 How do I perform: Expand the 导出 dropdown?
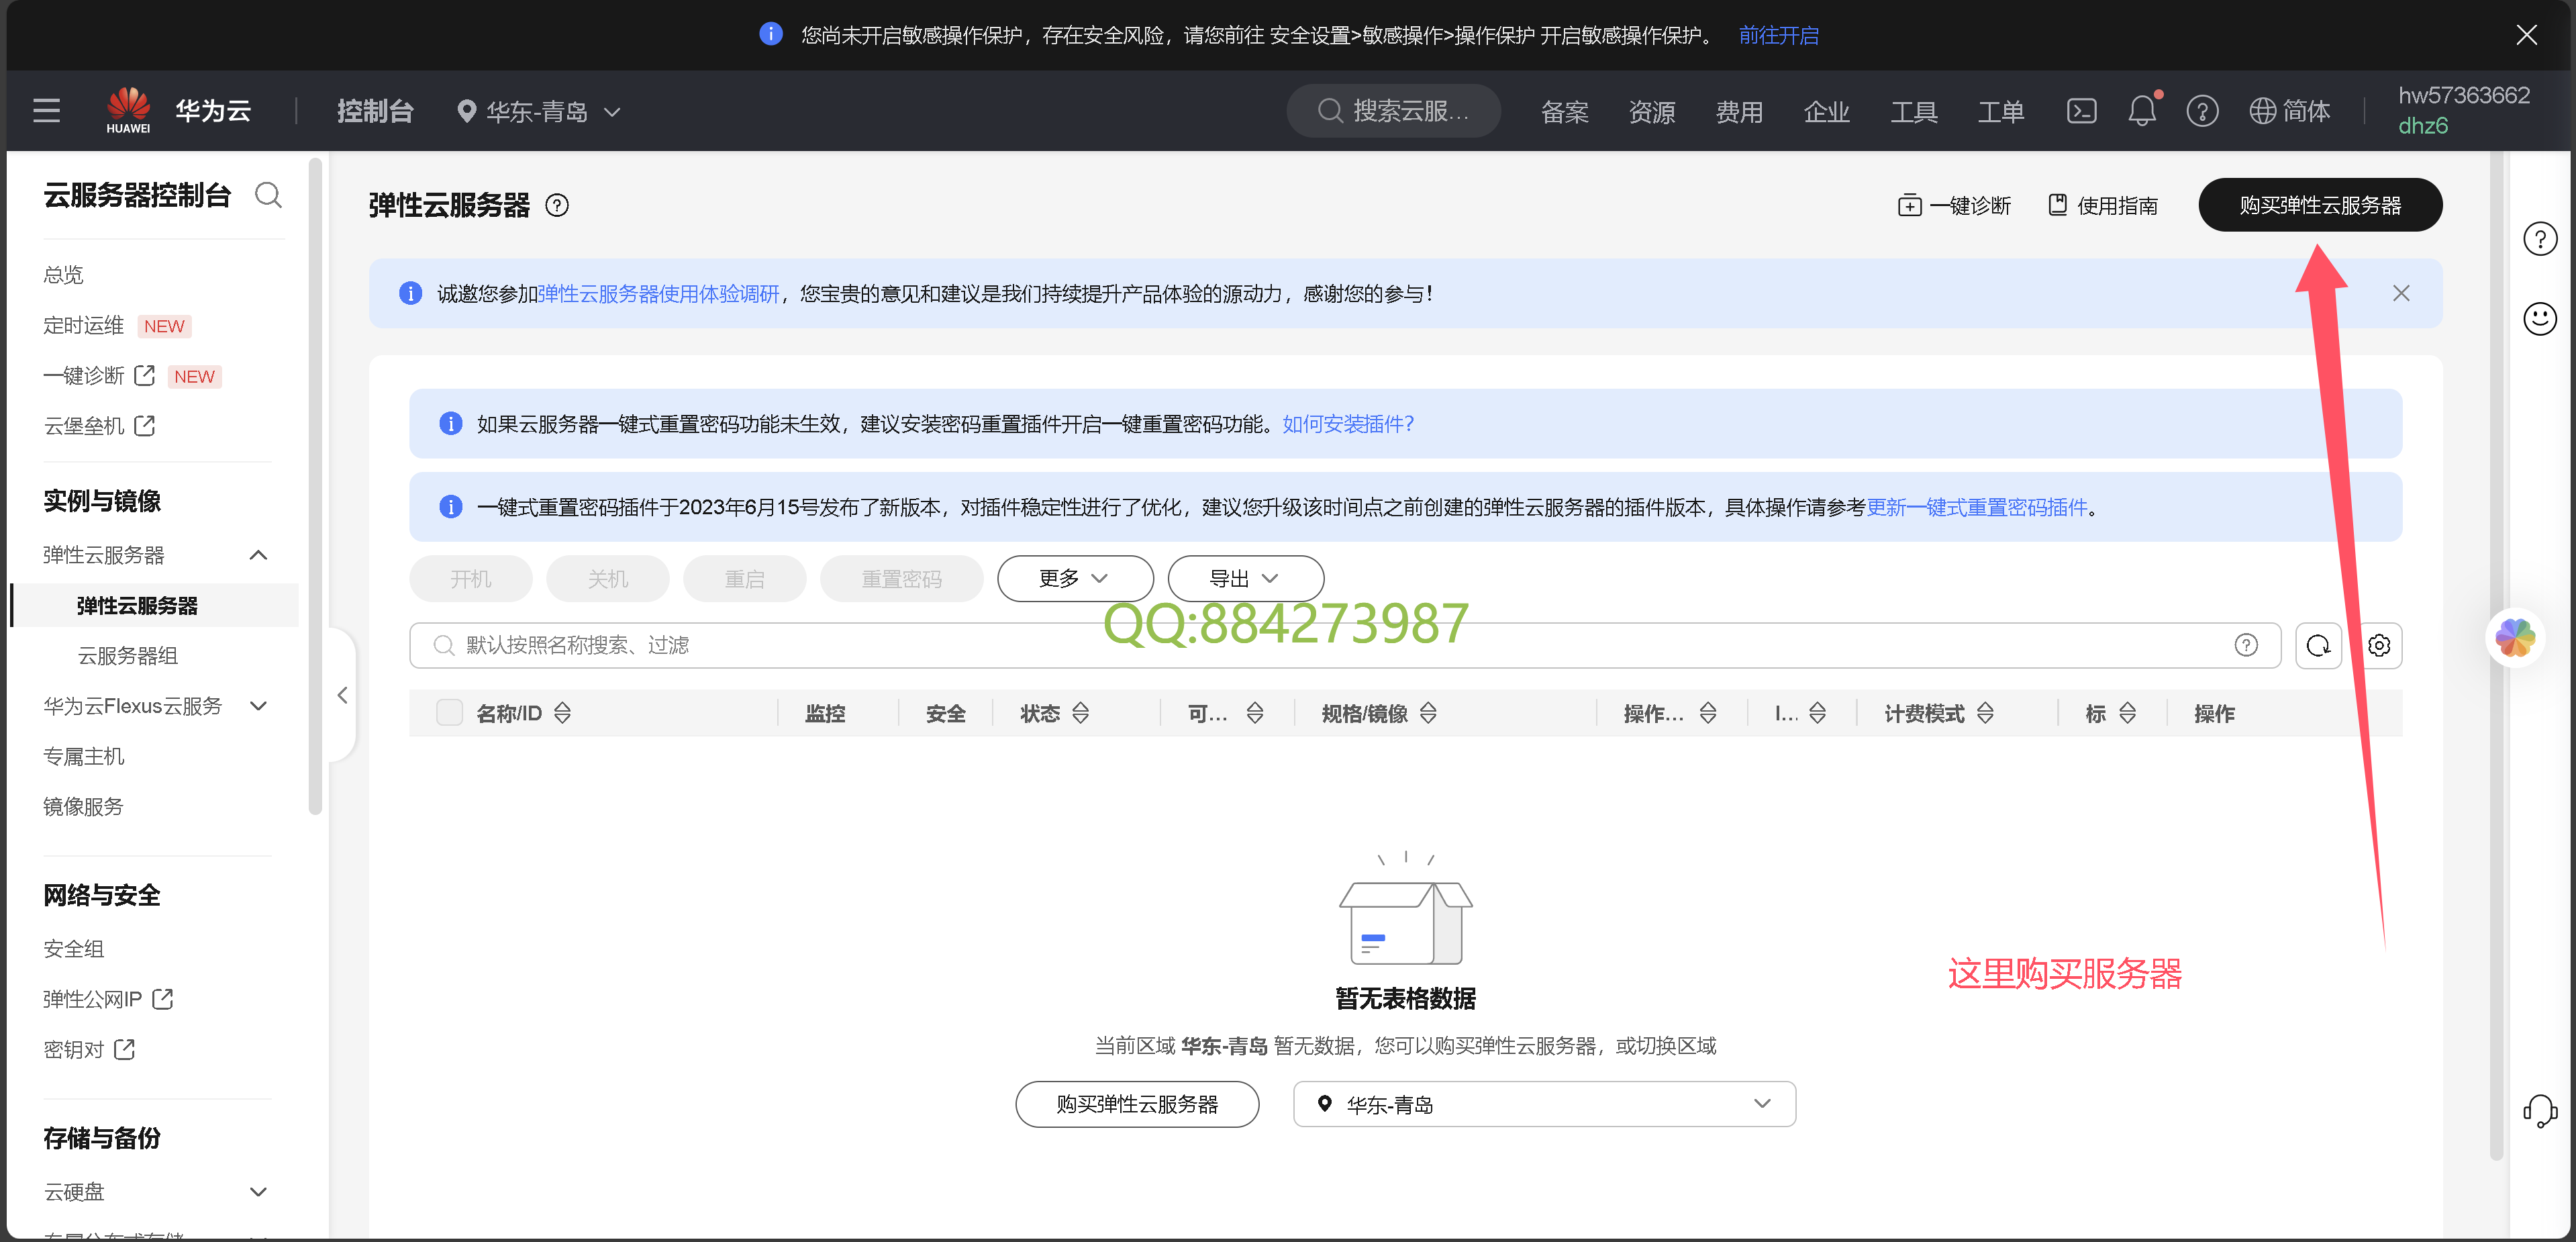click(1245, 579)
